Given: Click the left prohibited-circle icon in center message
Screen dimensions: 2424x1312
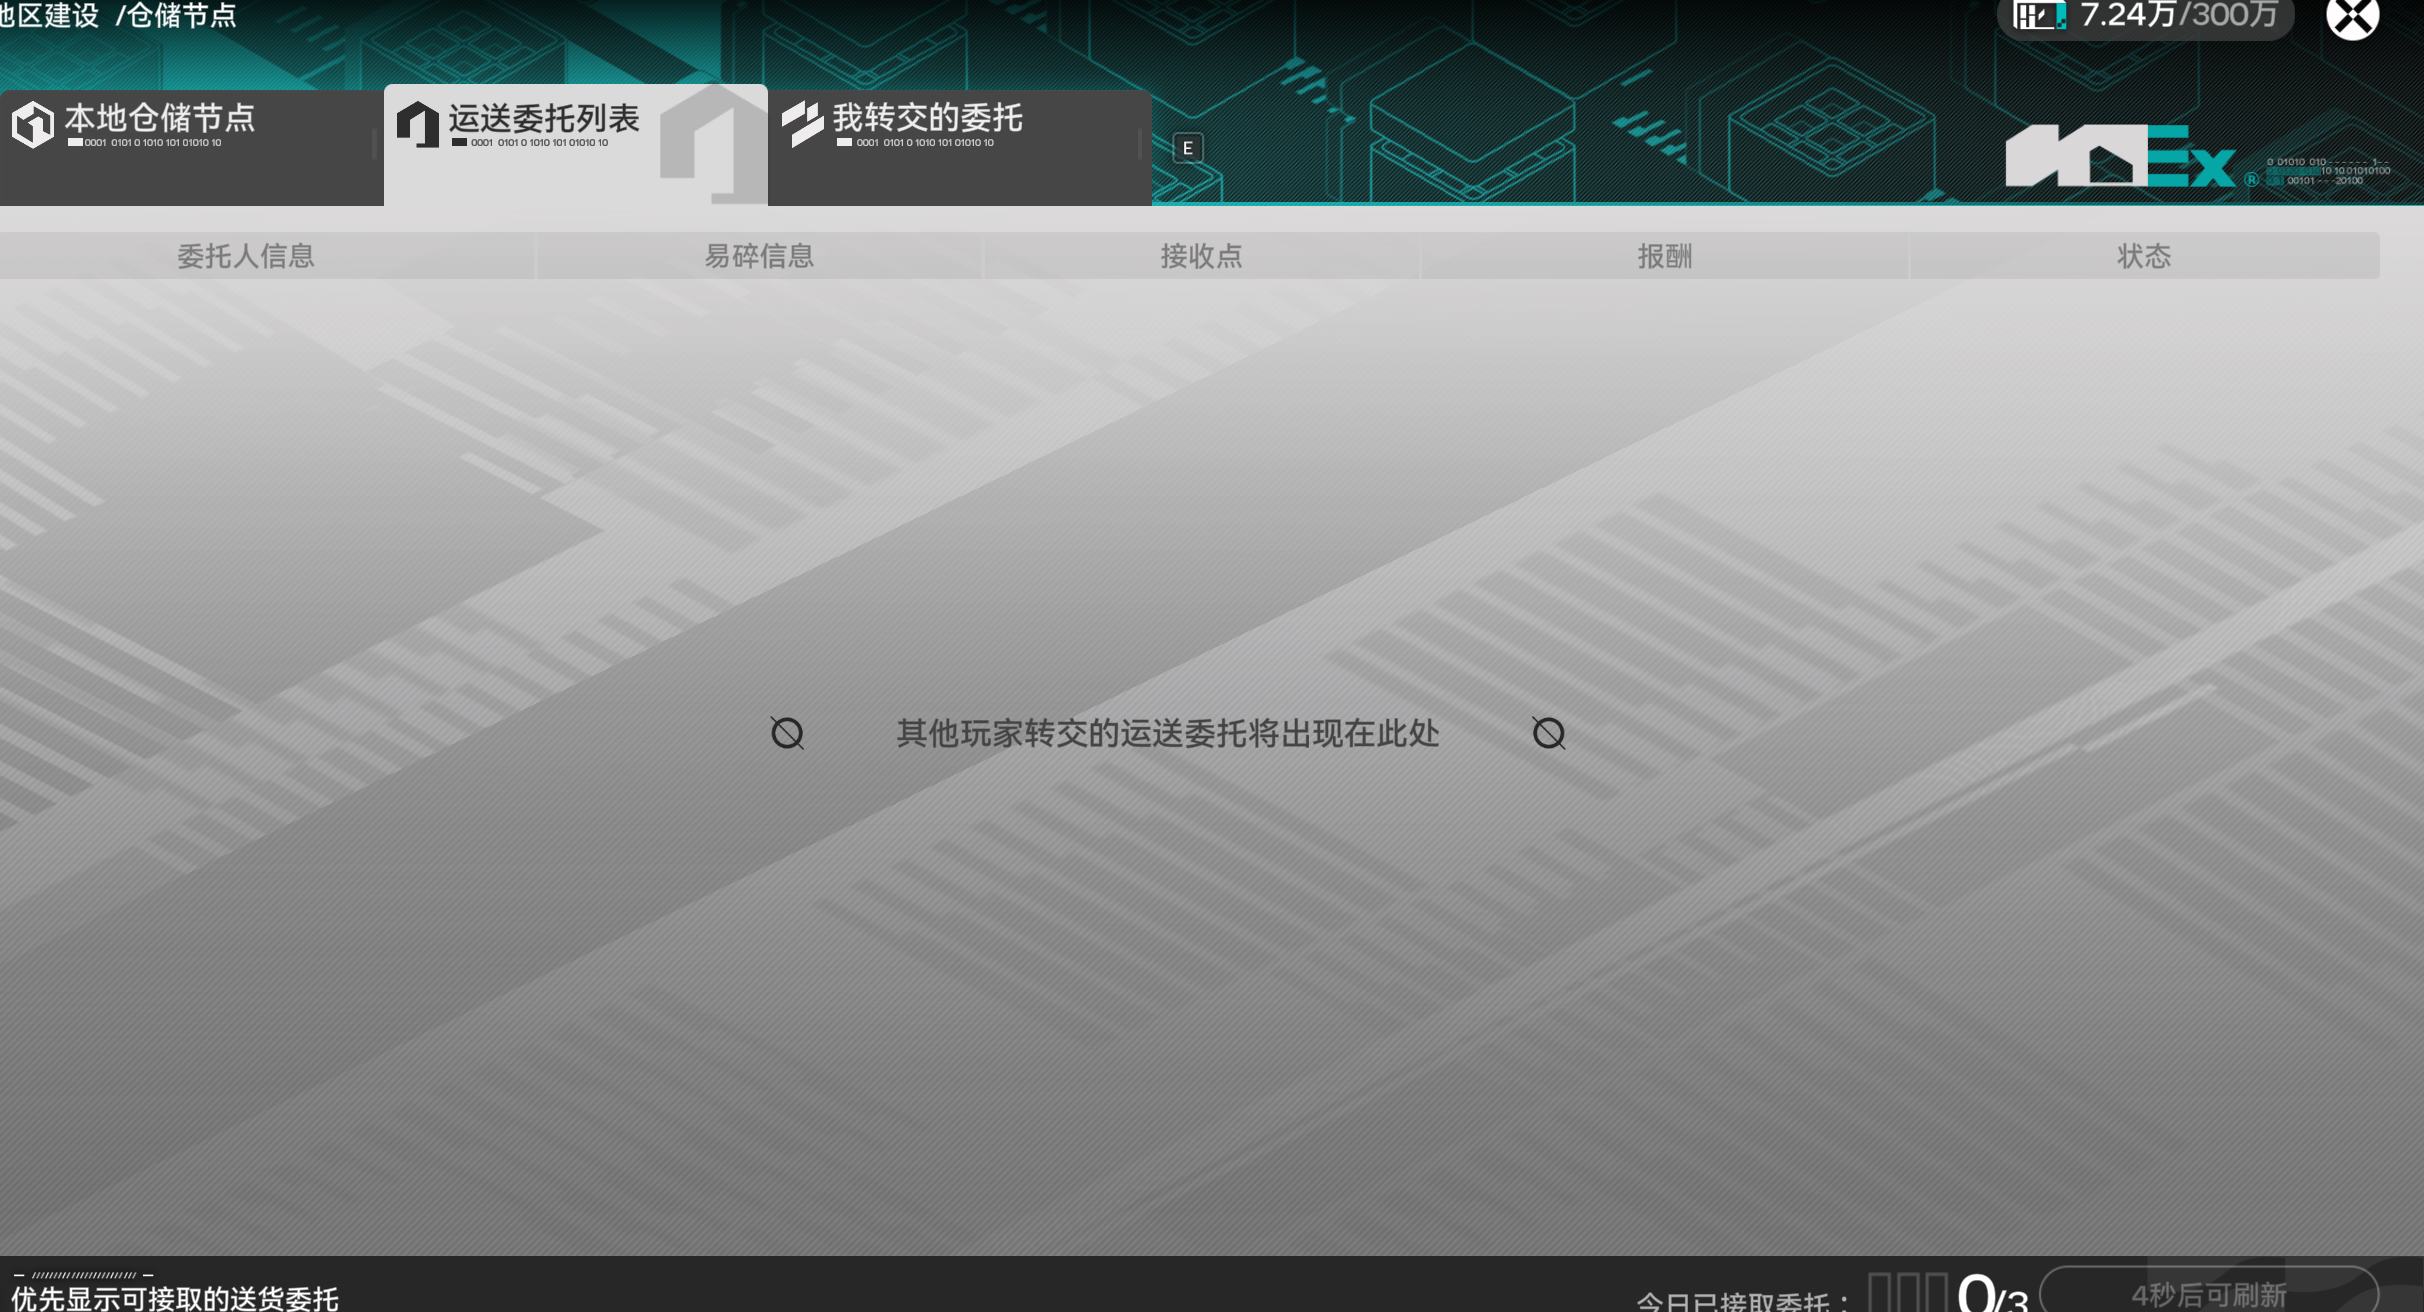Looking at the screenshot, I should tap(788, 732).
